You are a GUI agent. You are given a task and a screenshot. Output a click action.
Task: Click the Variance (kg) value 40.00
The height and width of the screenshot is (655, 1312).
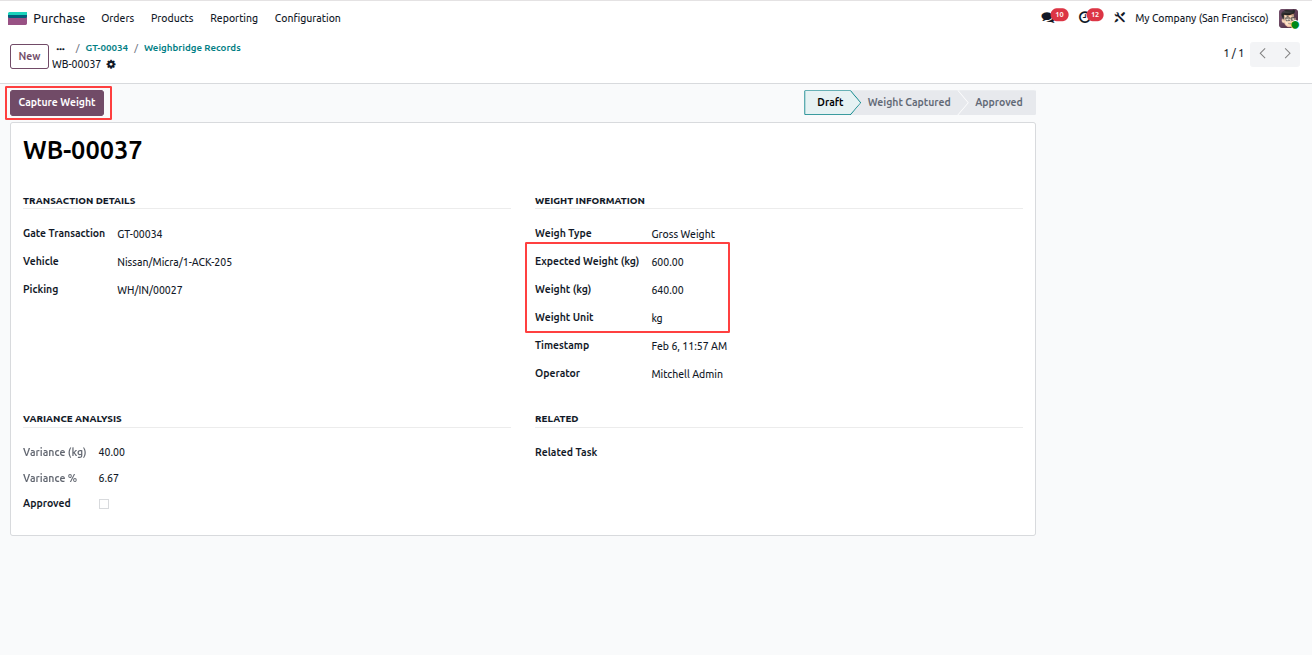(x=112, y=453)
